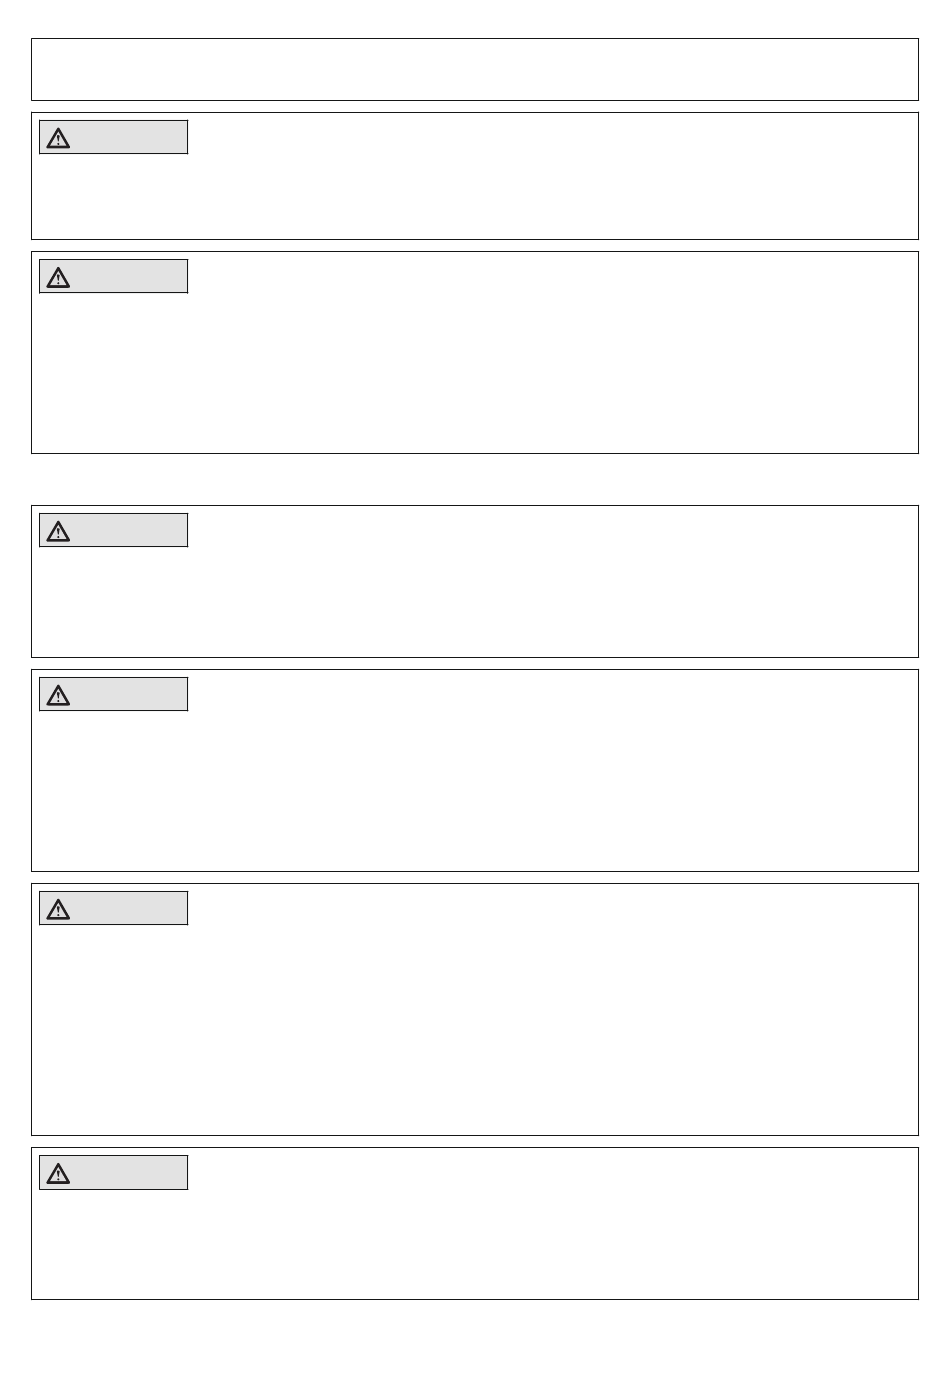The height and width of the screenshot is (1374, 950).
Task: Click the gray label bar of the first warning box
Action: pos(114,137)
